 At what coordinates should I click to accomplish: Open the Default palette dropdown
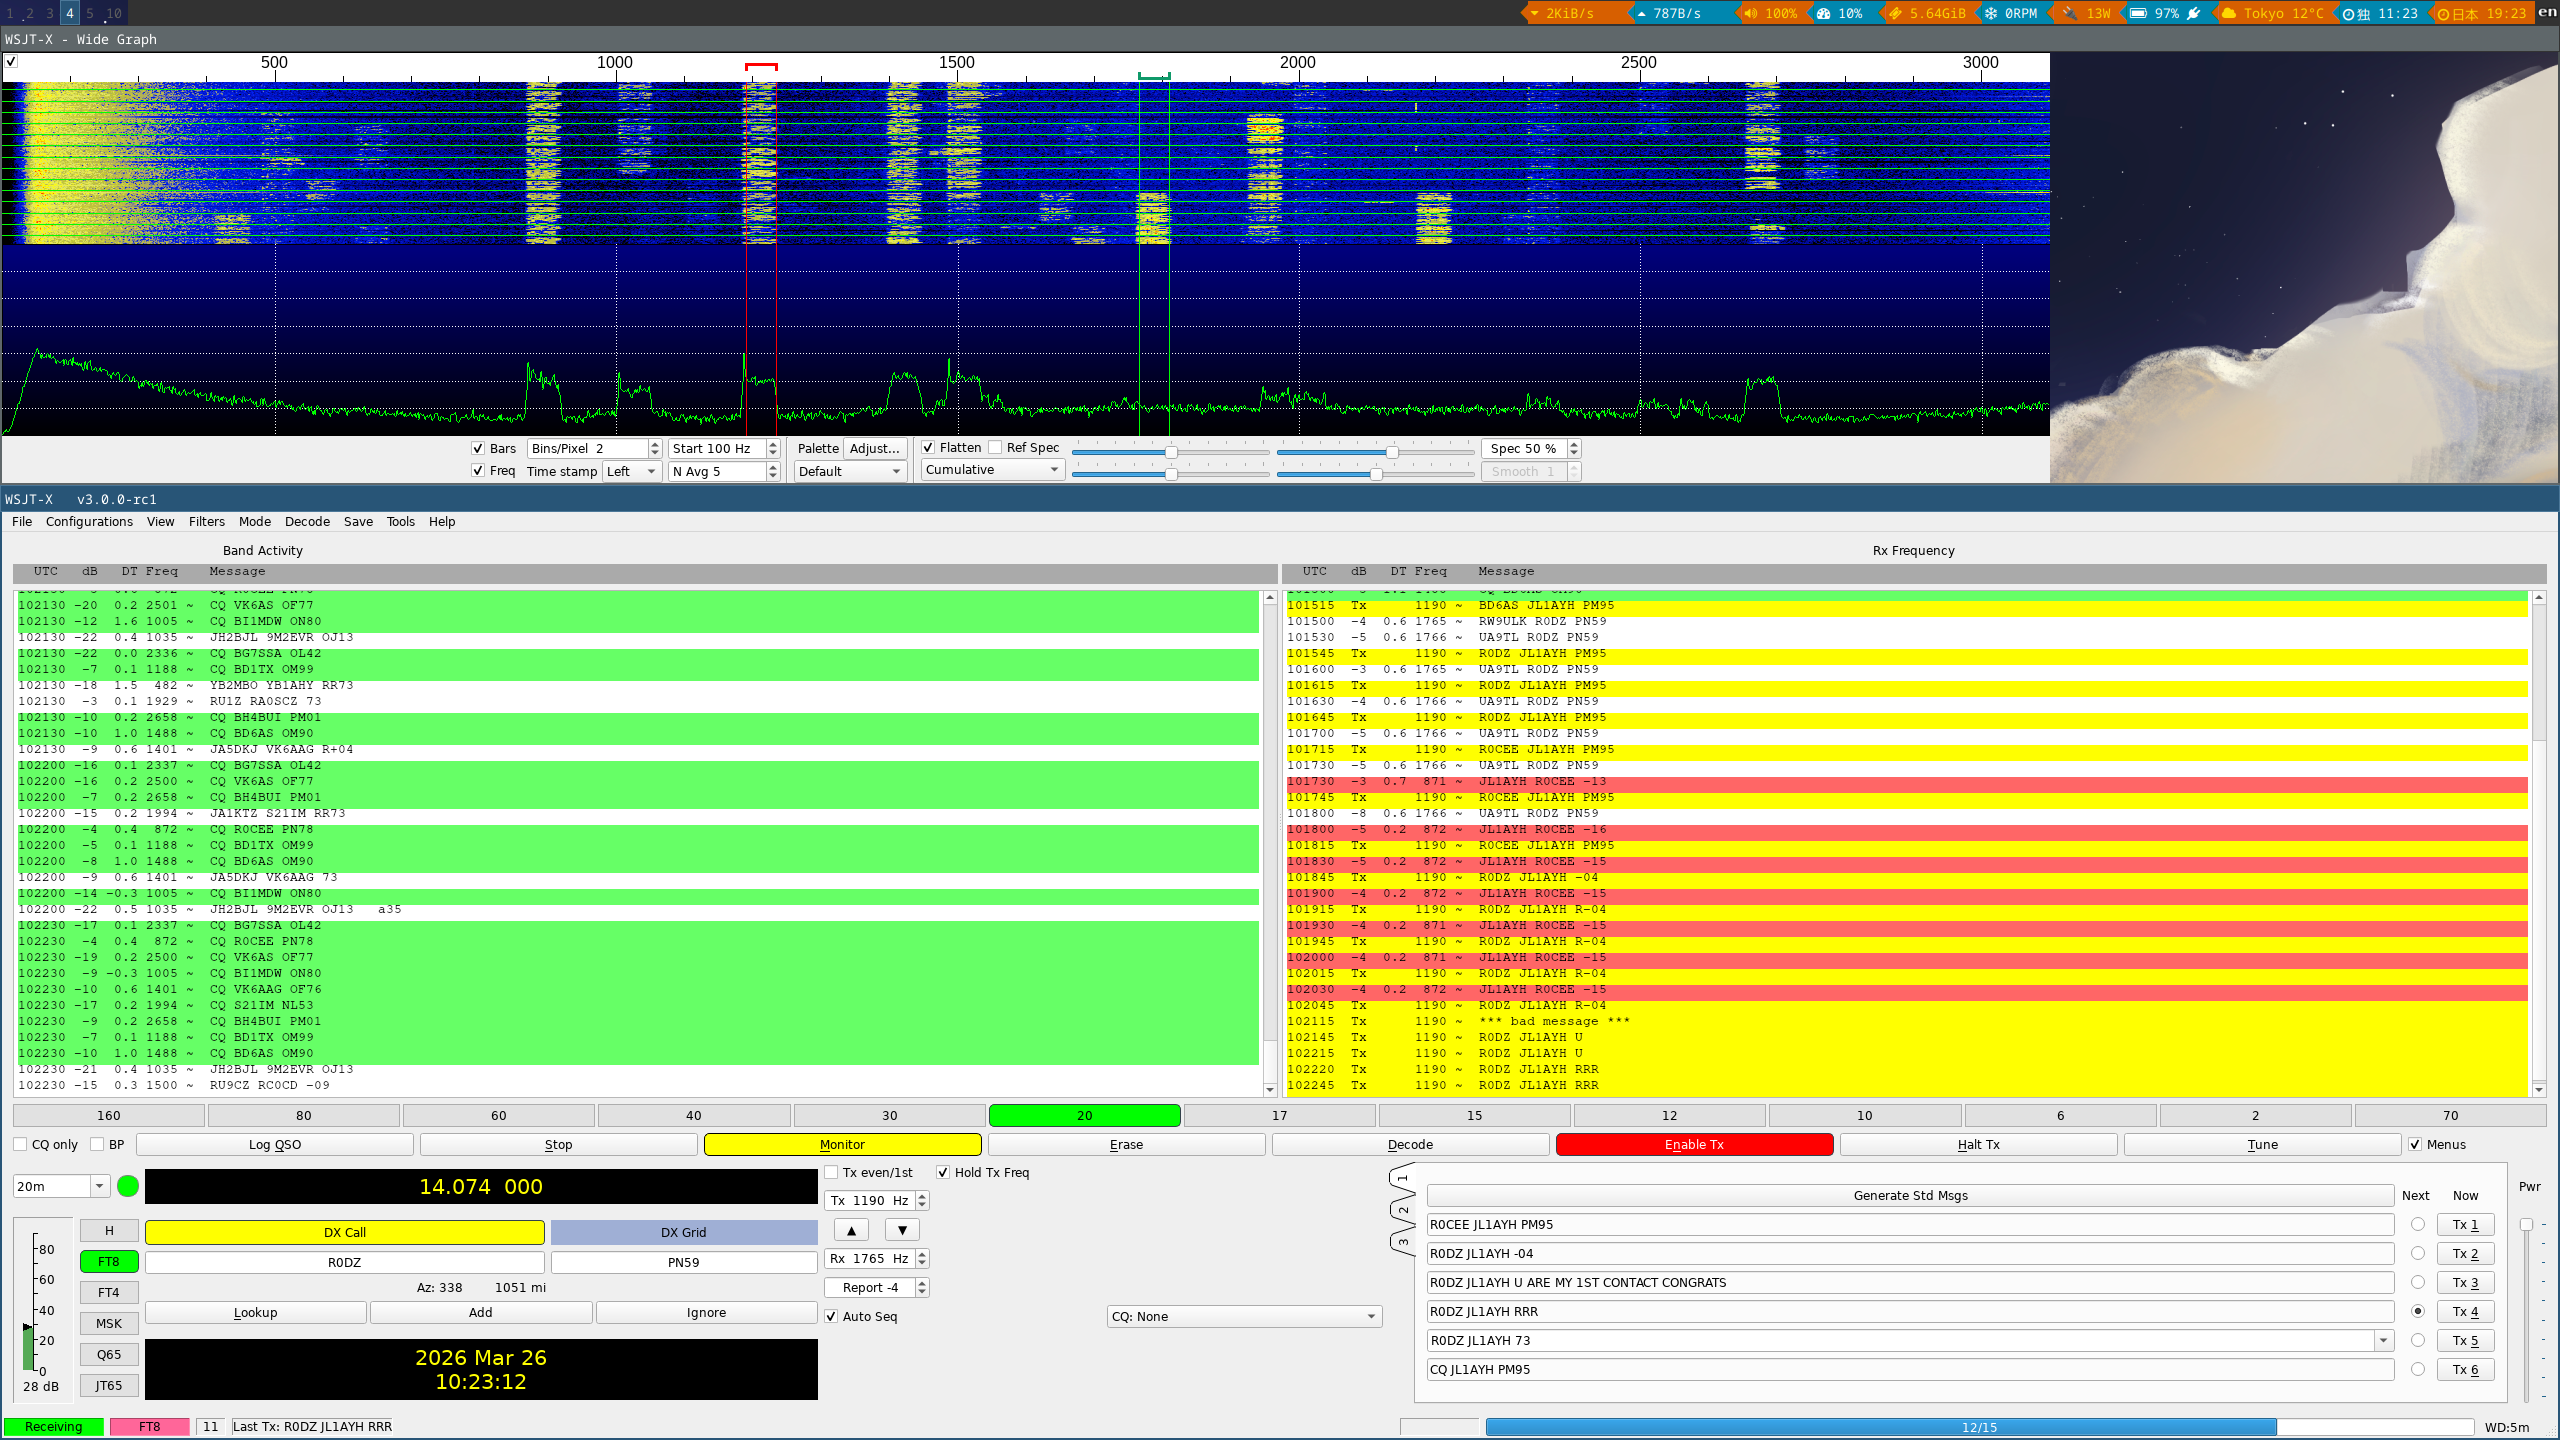pyautogui.click(x=850, y=471)
